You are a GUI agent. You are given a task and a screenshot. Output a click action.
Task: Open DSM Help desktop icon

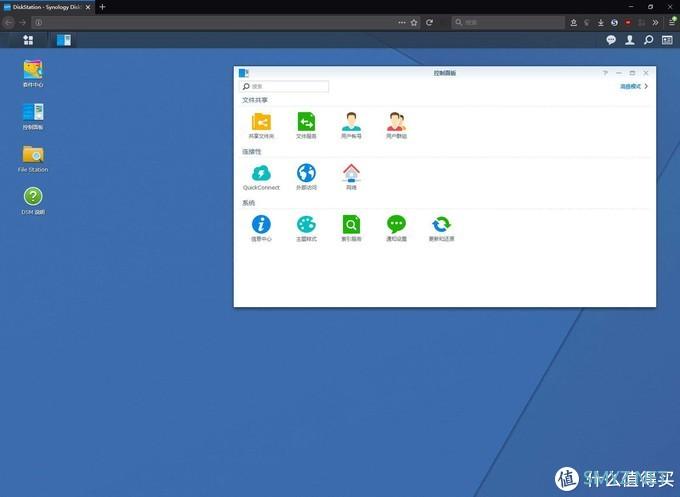click(x=33, y=200)
